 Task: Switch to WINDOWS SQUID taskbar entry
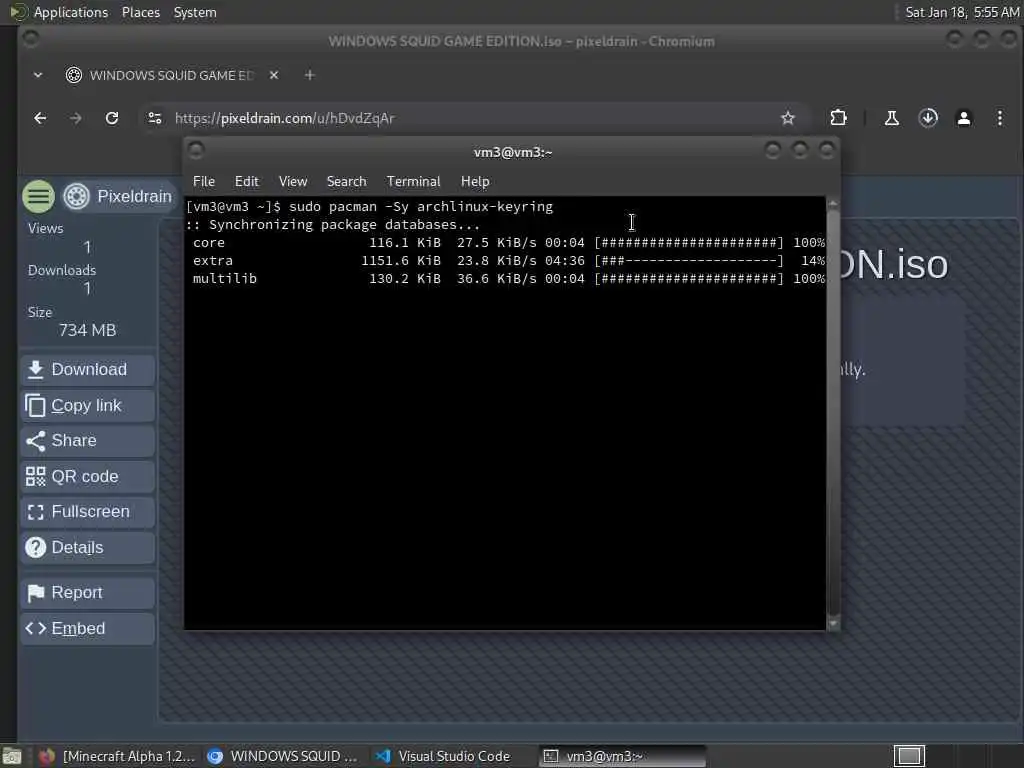click(x=283, y=756)
